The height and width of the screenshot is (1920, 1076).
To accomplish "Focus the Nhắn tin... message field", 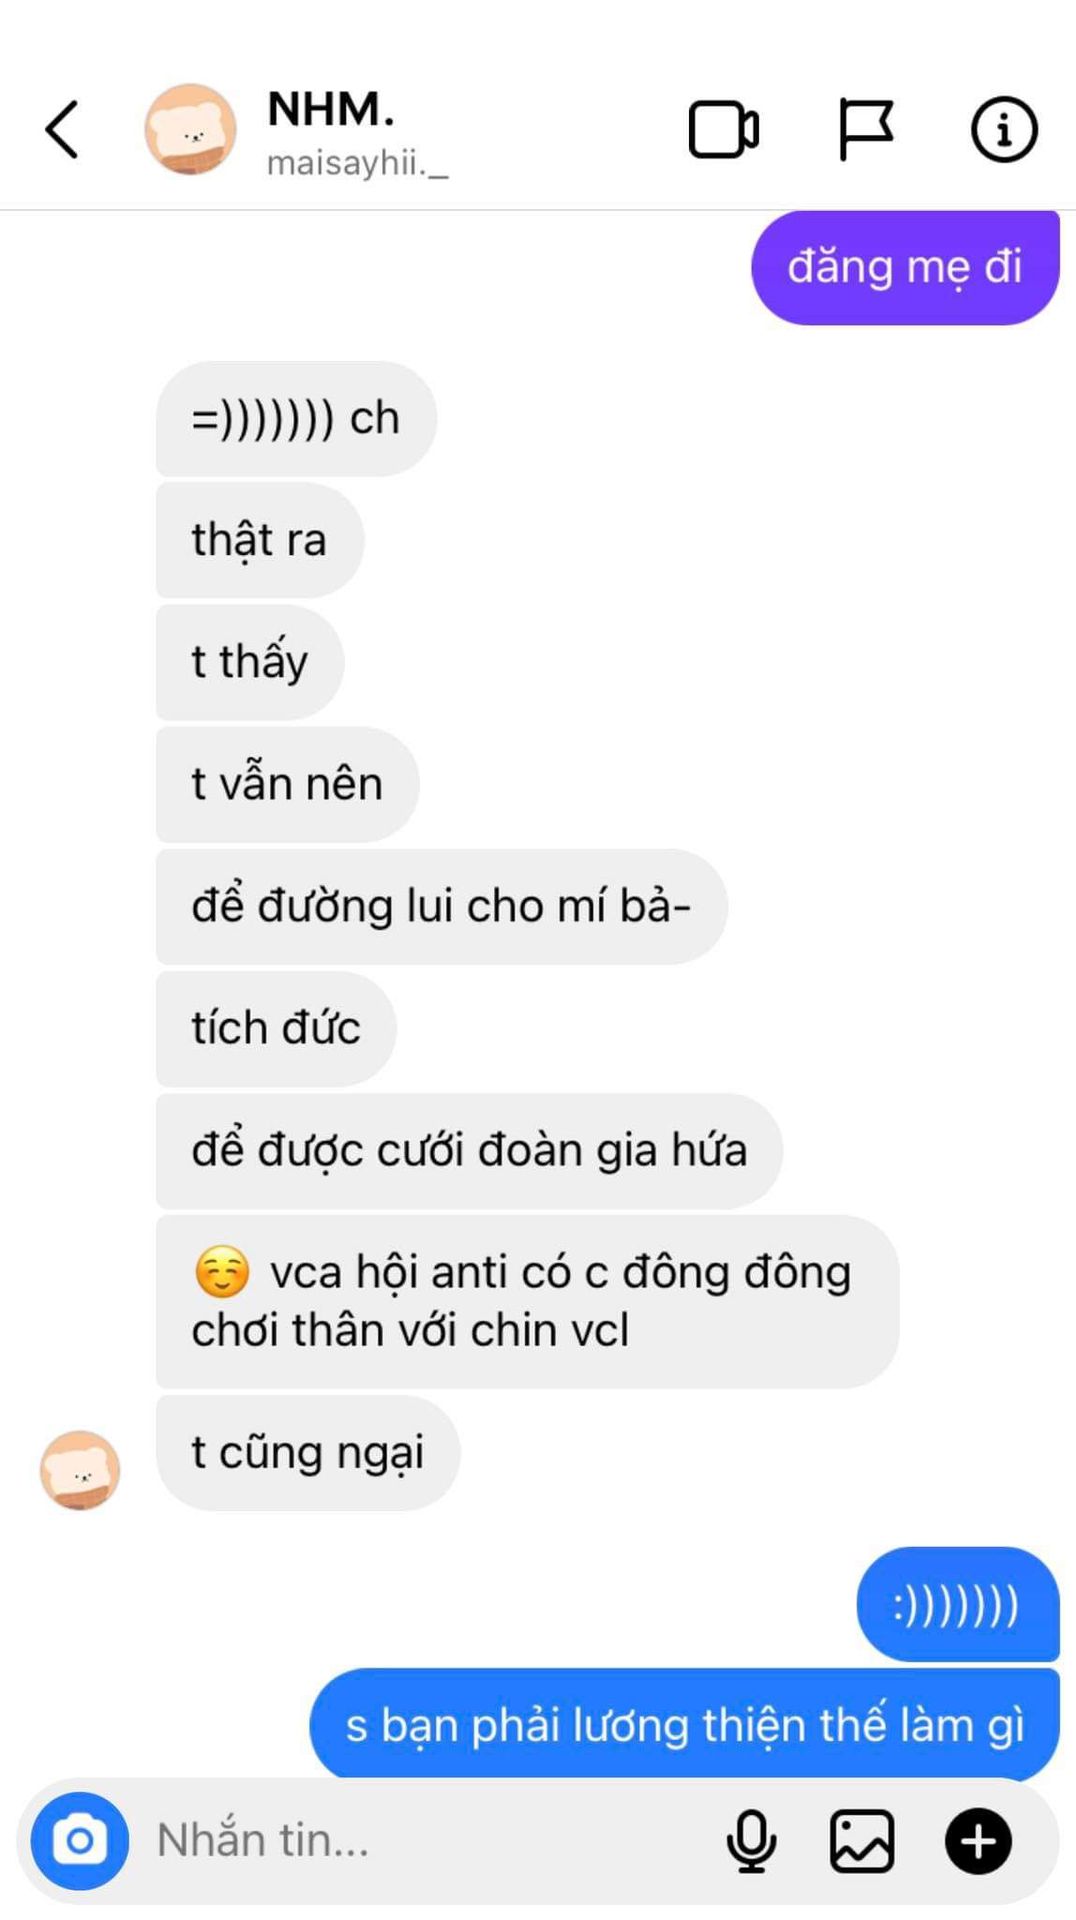I will coord(430,1841).
